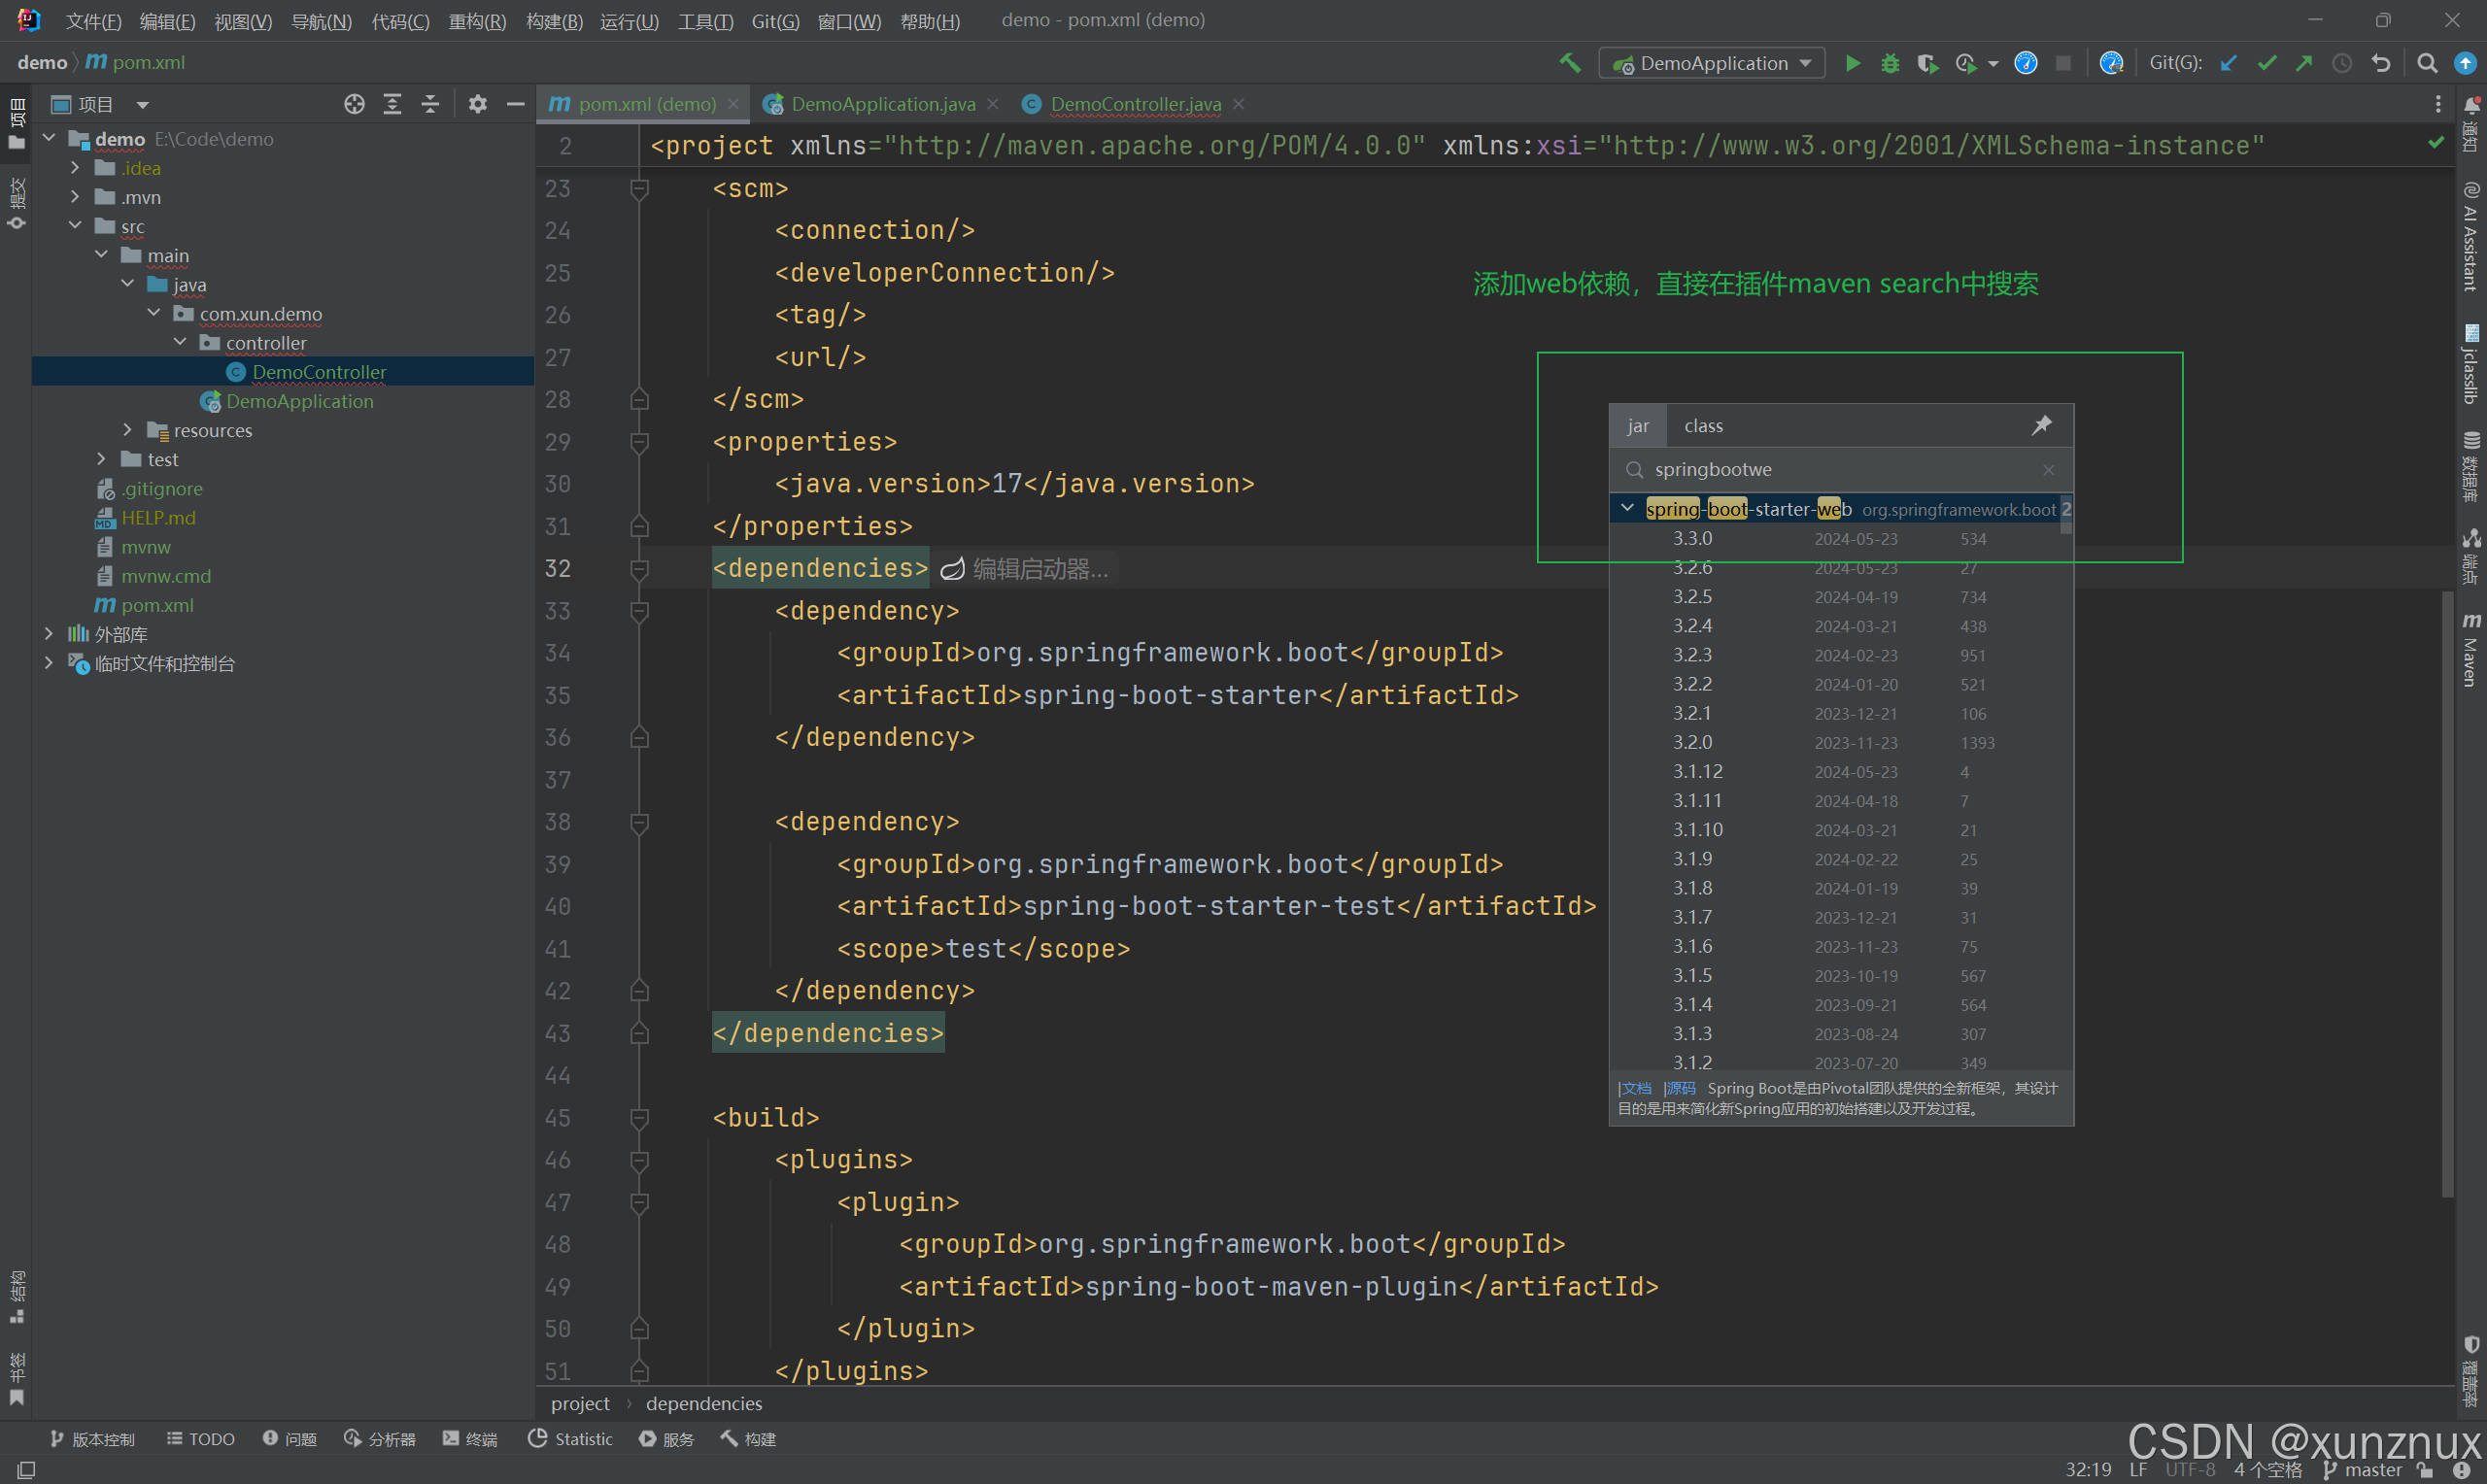Commit changes with the green checkmark
Screen dimensions: 2487x1484
(2266, 63)
